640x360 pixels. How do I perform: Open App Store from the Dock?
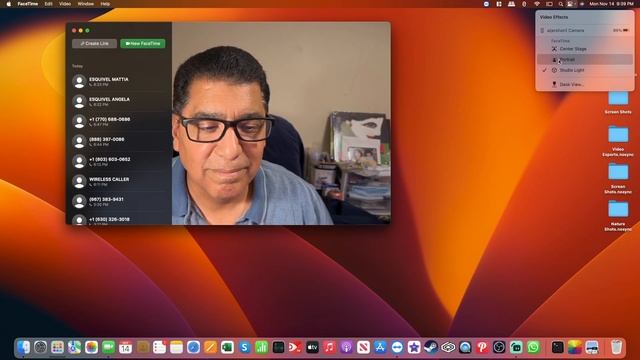coord(380,347)
